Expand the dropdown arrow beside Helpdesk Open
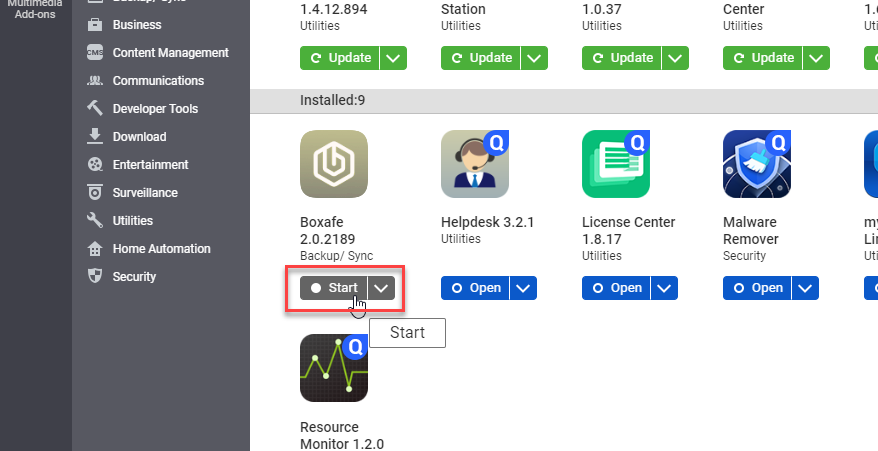 [x=524, y=288]
